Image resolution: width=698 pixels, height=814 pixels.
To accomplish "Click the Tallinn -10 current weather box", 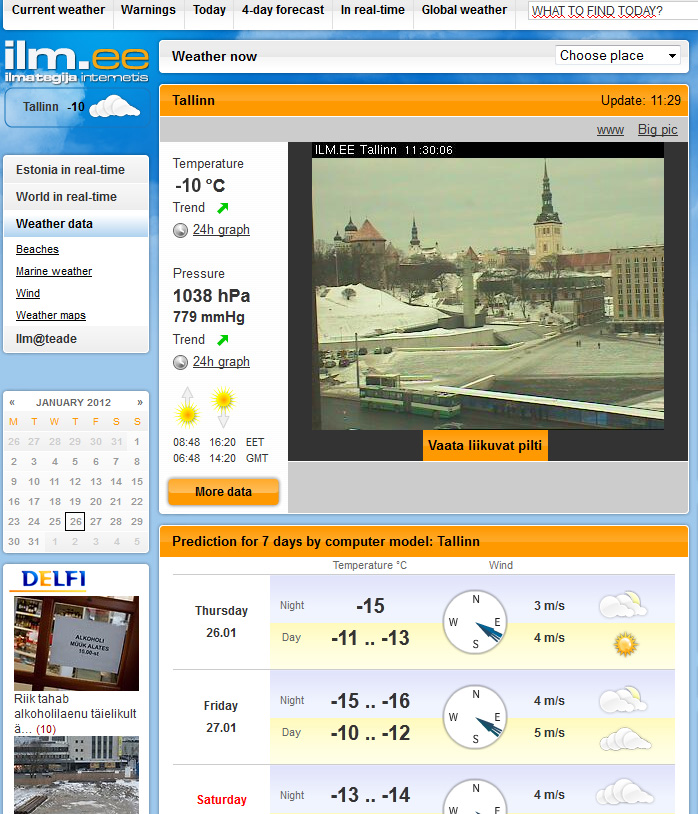I will tap(77, 107).
